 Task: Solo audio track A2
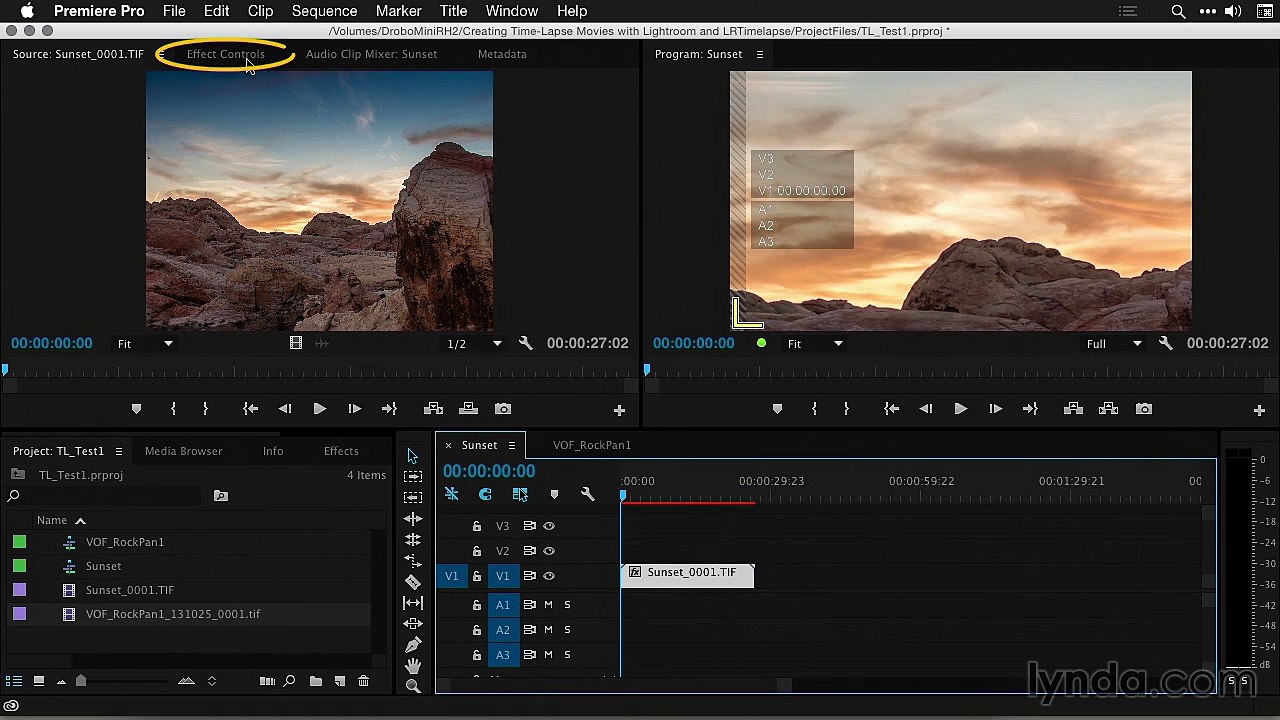coord(567,630)
